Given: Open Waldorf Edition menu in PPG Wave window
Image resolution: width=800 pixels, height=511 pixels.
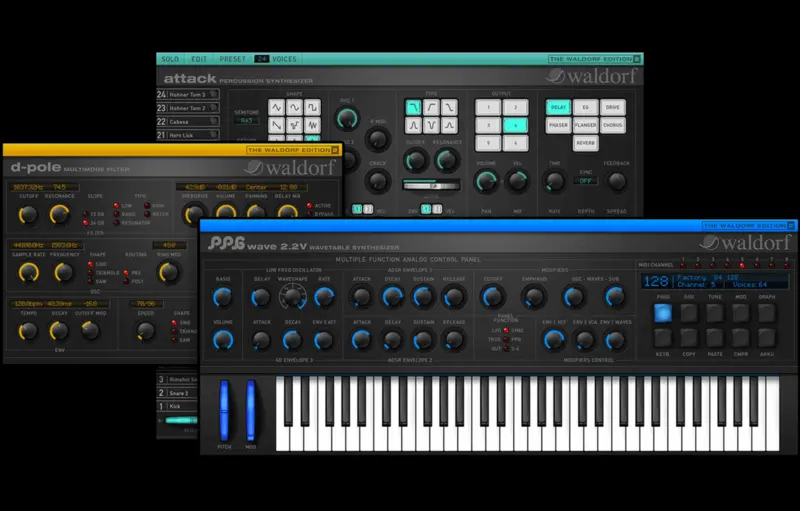Looking at the screenshot, I should point(748,225).
